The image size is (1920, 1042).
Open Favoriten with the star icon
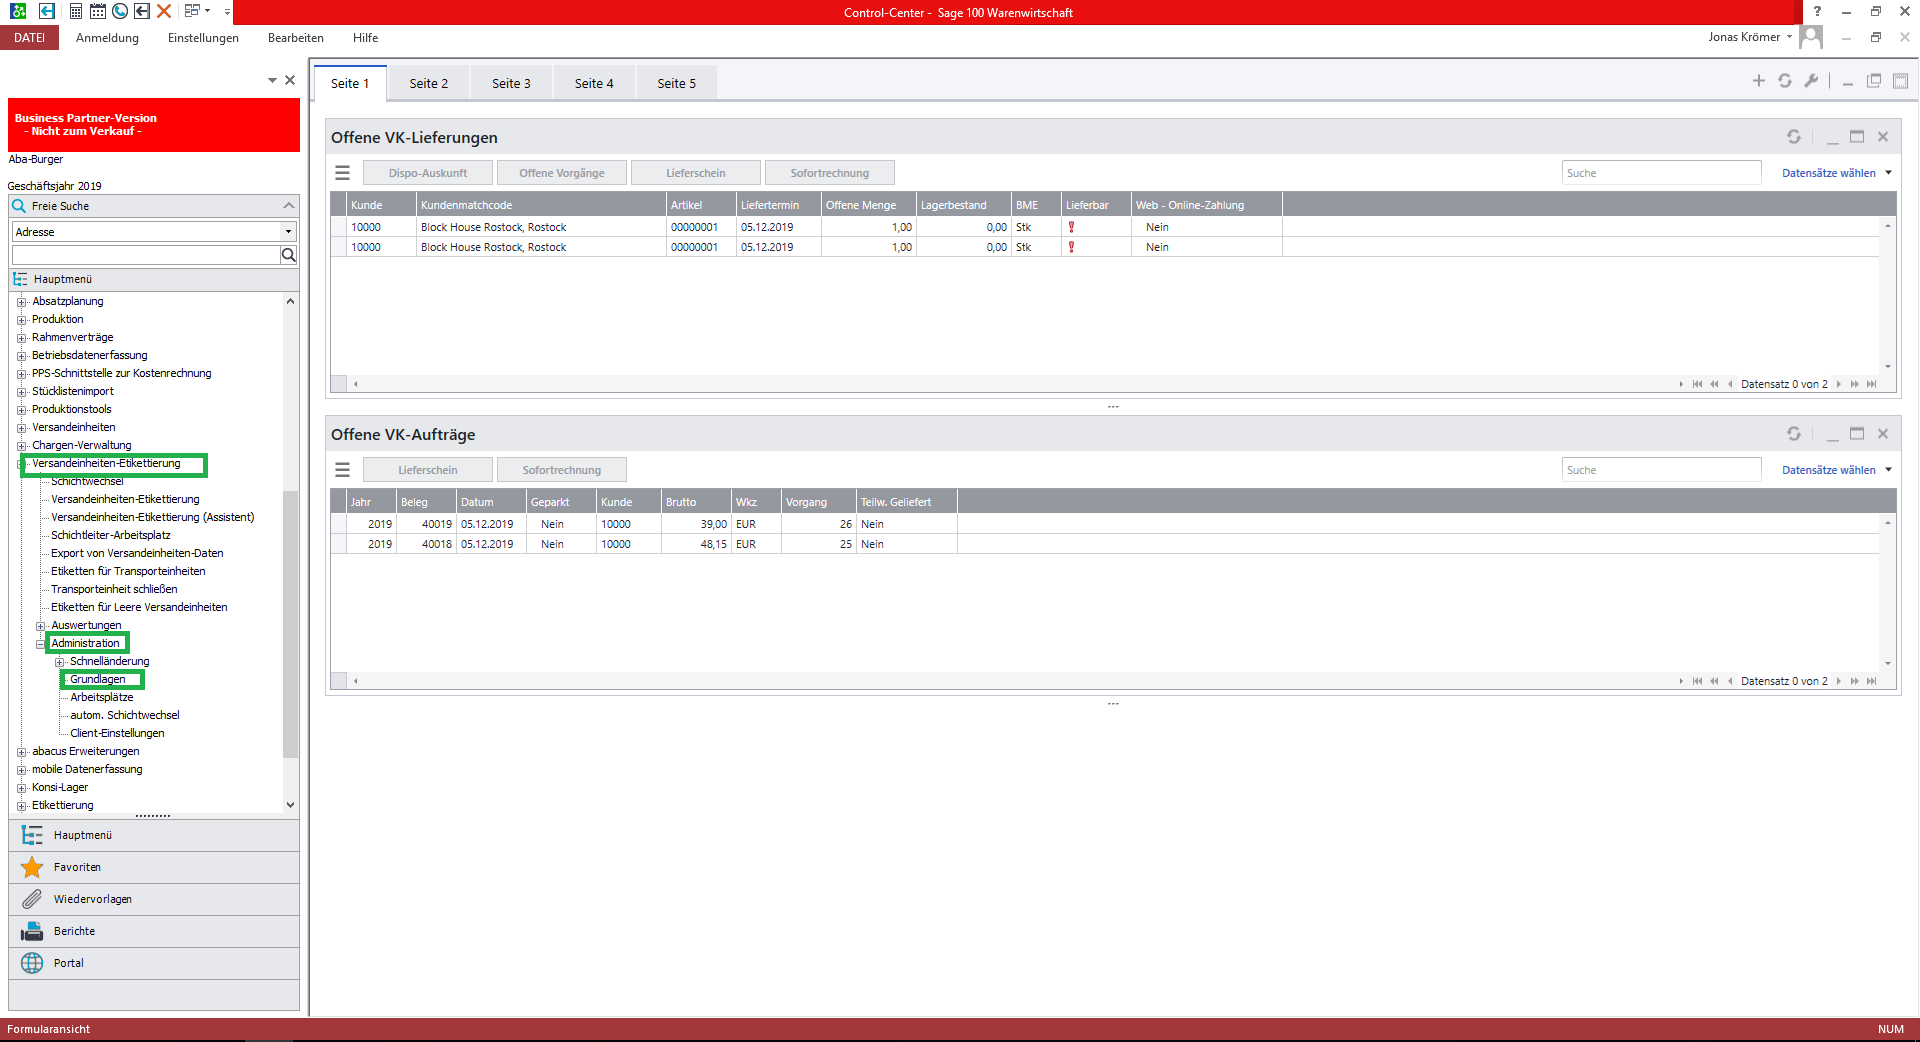pos(33,867)
